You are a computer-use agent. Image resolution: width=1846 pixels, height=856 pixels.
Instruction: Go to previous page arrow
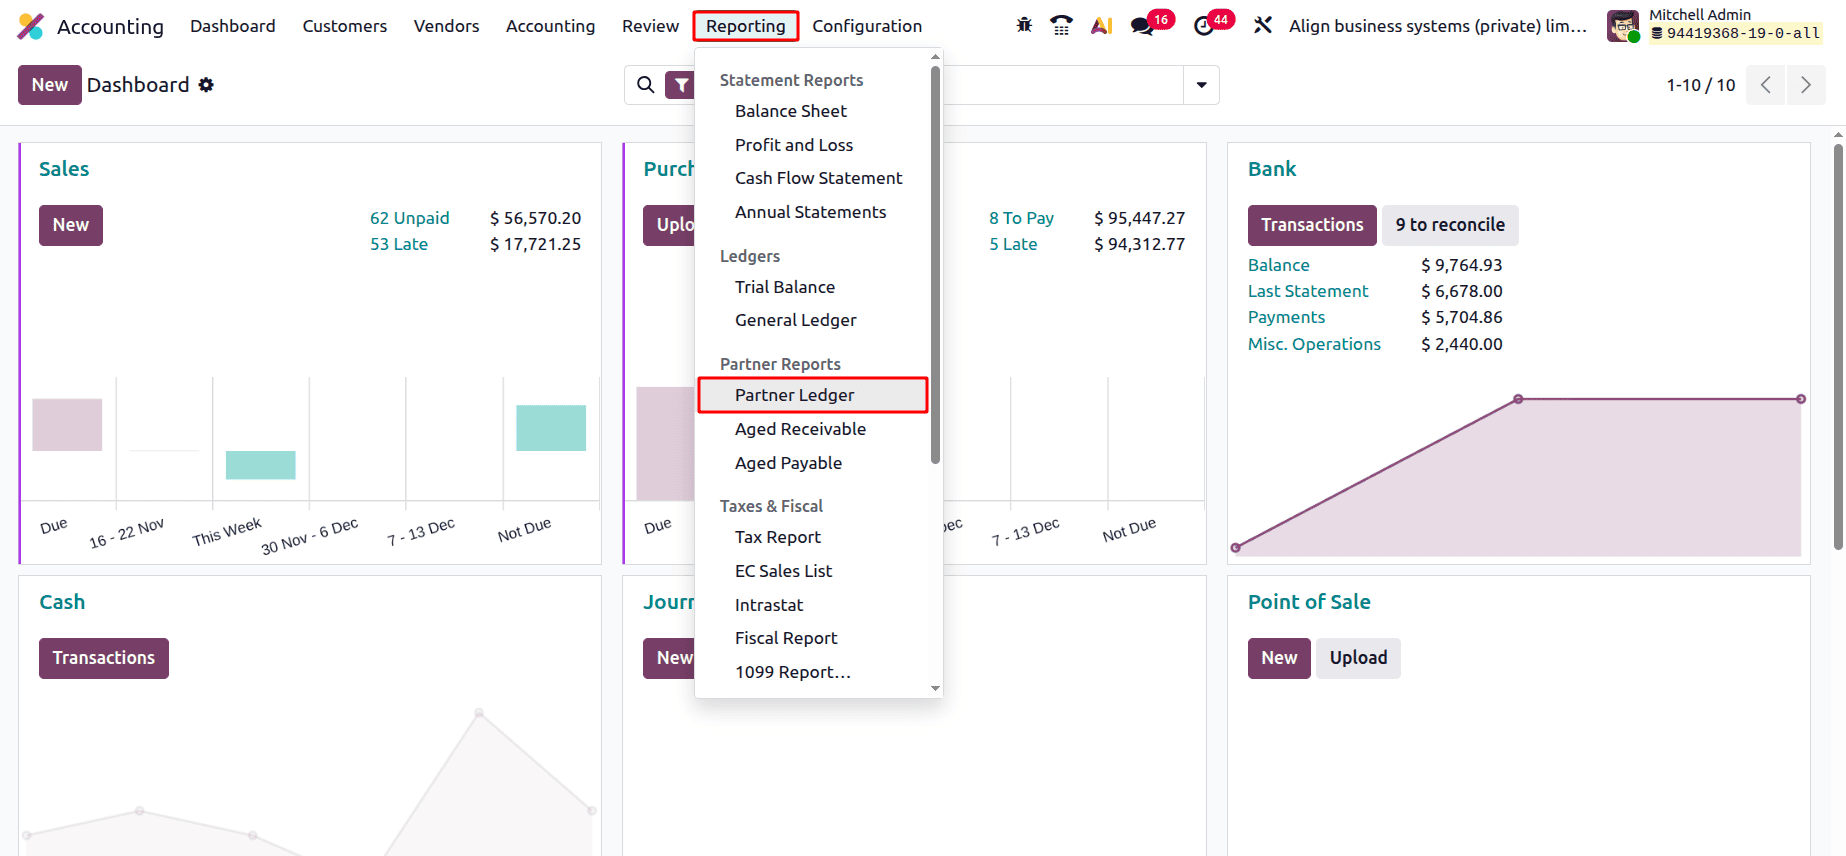coord(1766,85)
